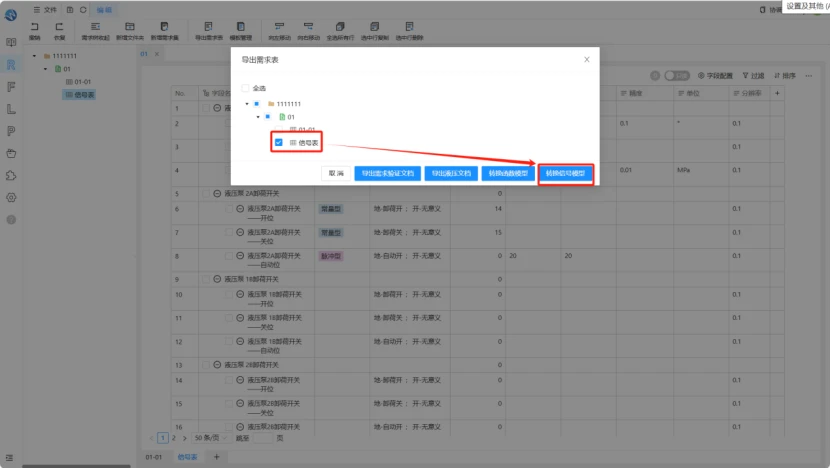Collapse the 1111111 folder in the dialog tree
This screenshot has width=831, height=468.
[247, 104]
